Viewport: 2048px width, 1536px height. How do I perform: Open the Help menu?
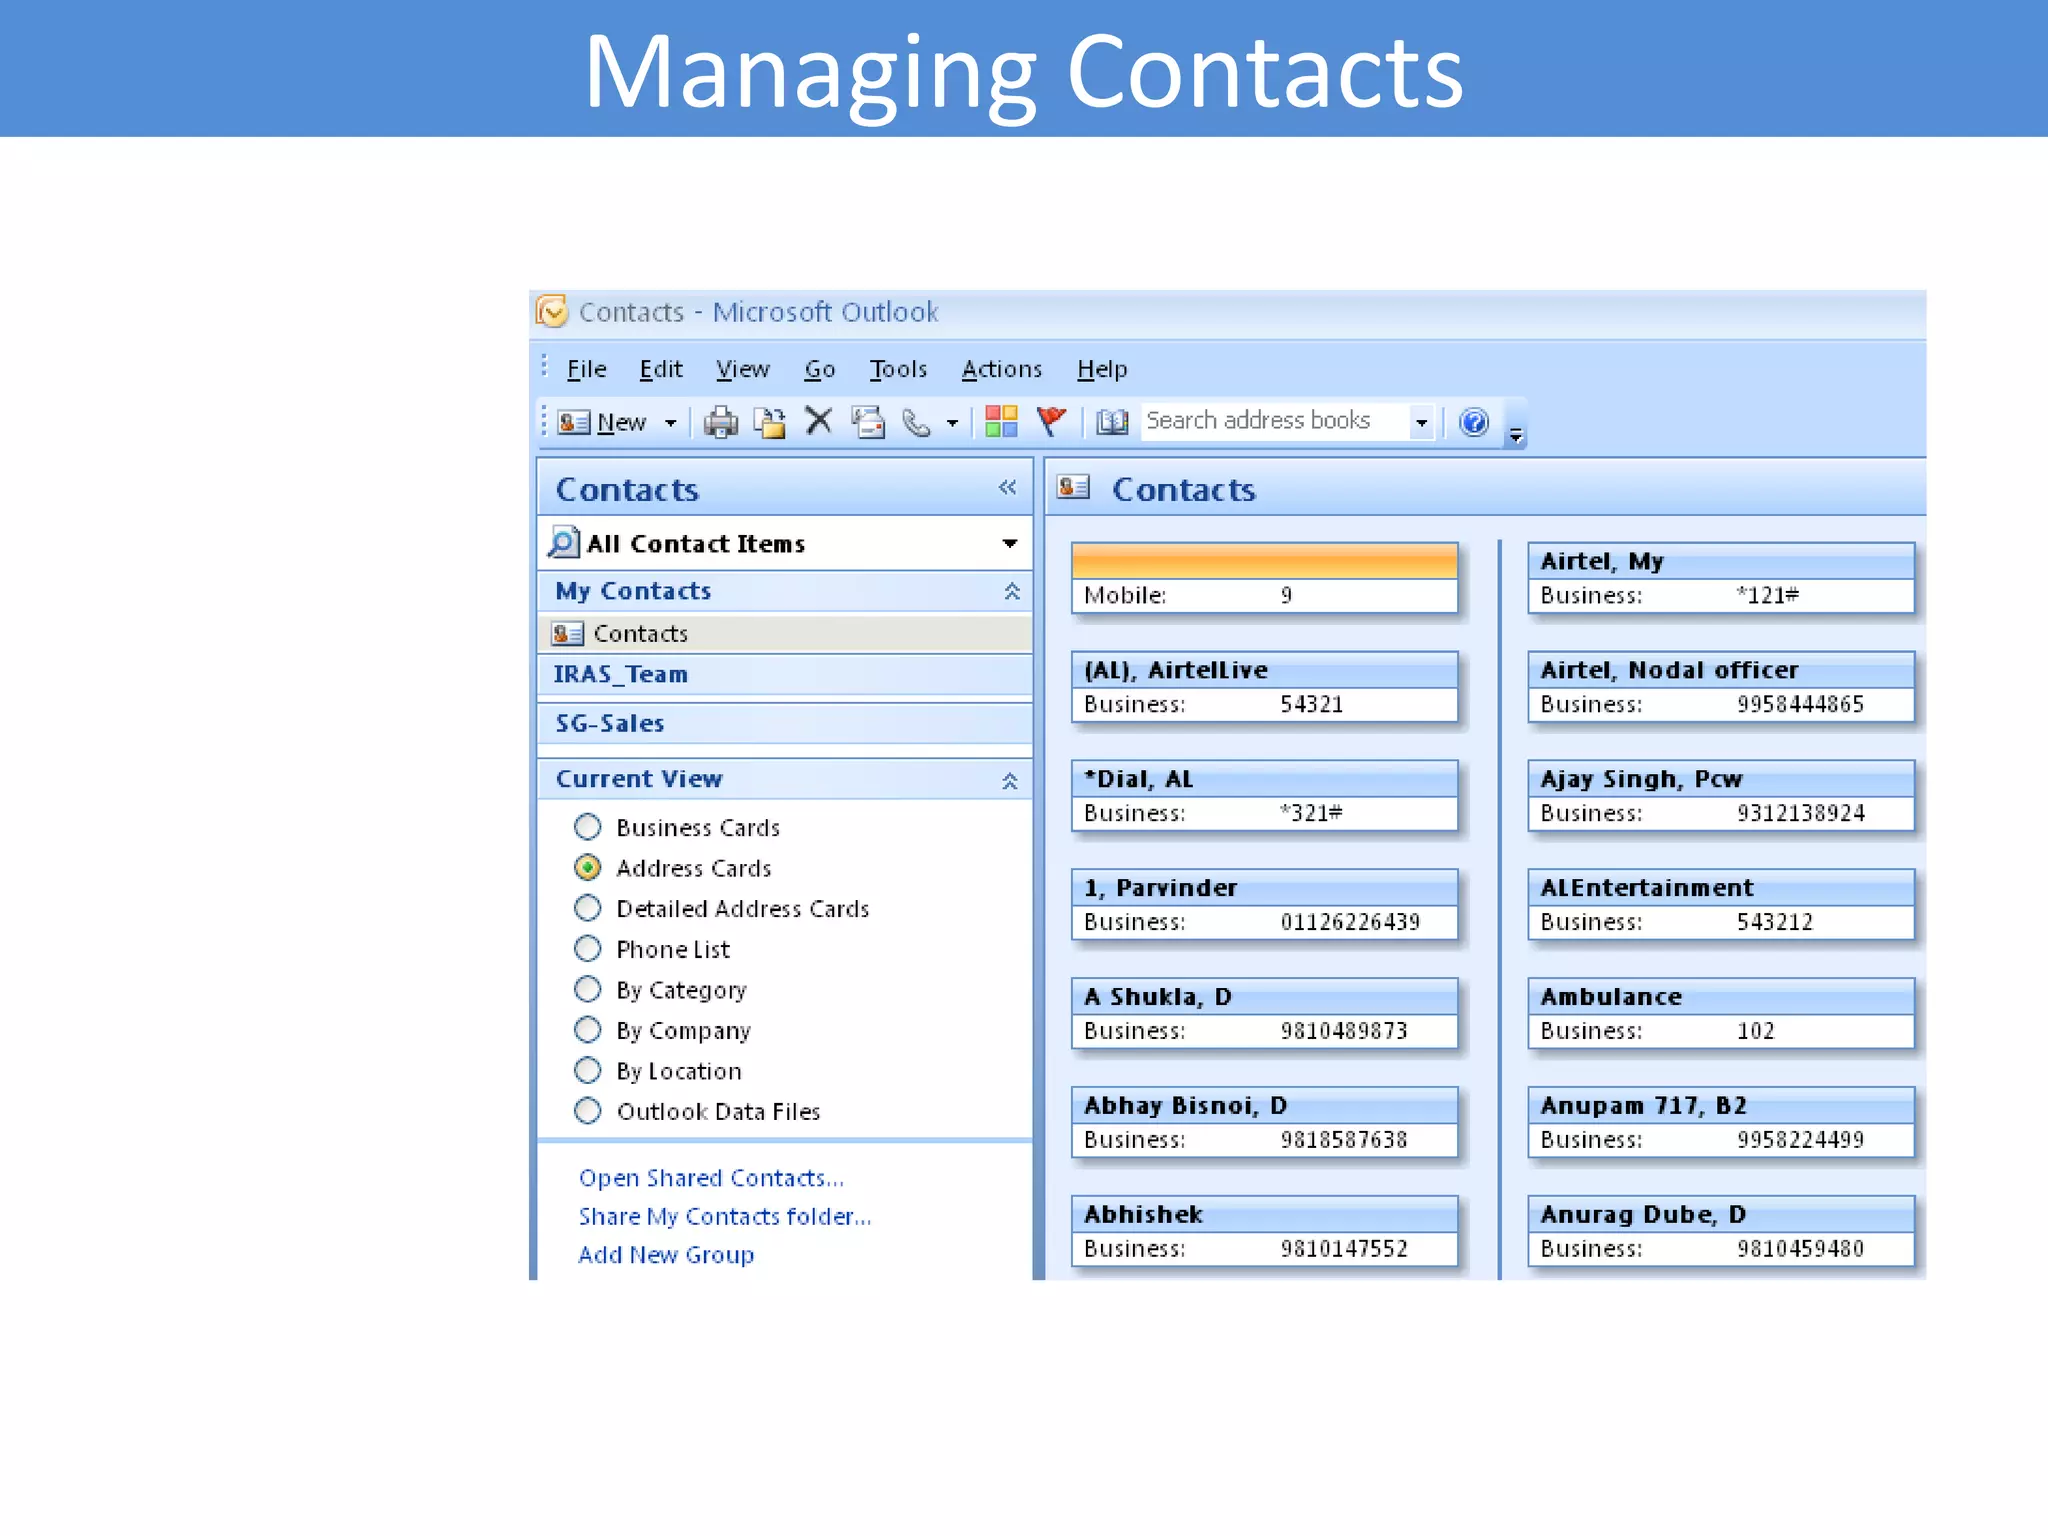(1102, 369)
